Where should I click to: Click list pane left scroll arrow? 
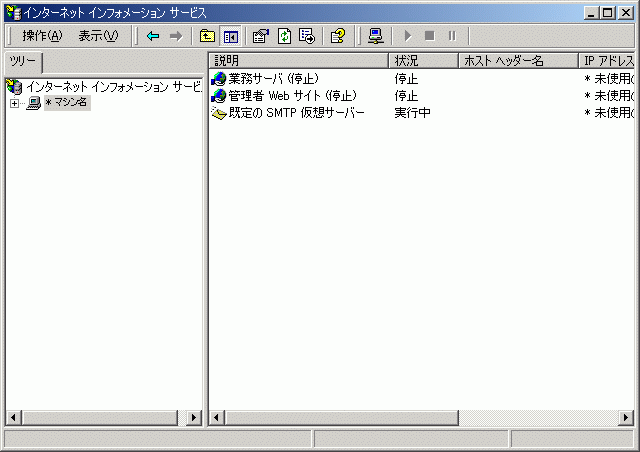(x=217, y=417)
